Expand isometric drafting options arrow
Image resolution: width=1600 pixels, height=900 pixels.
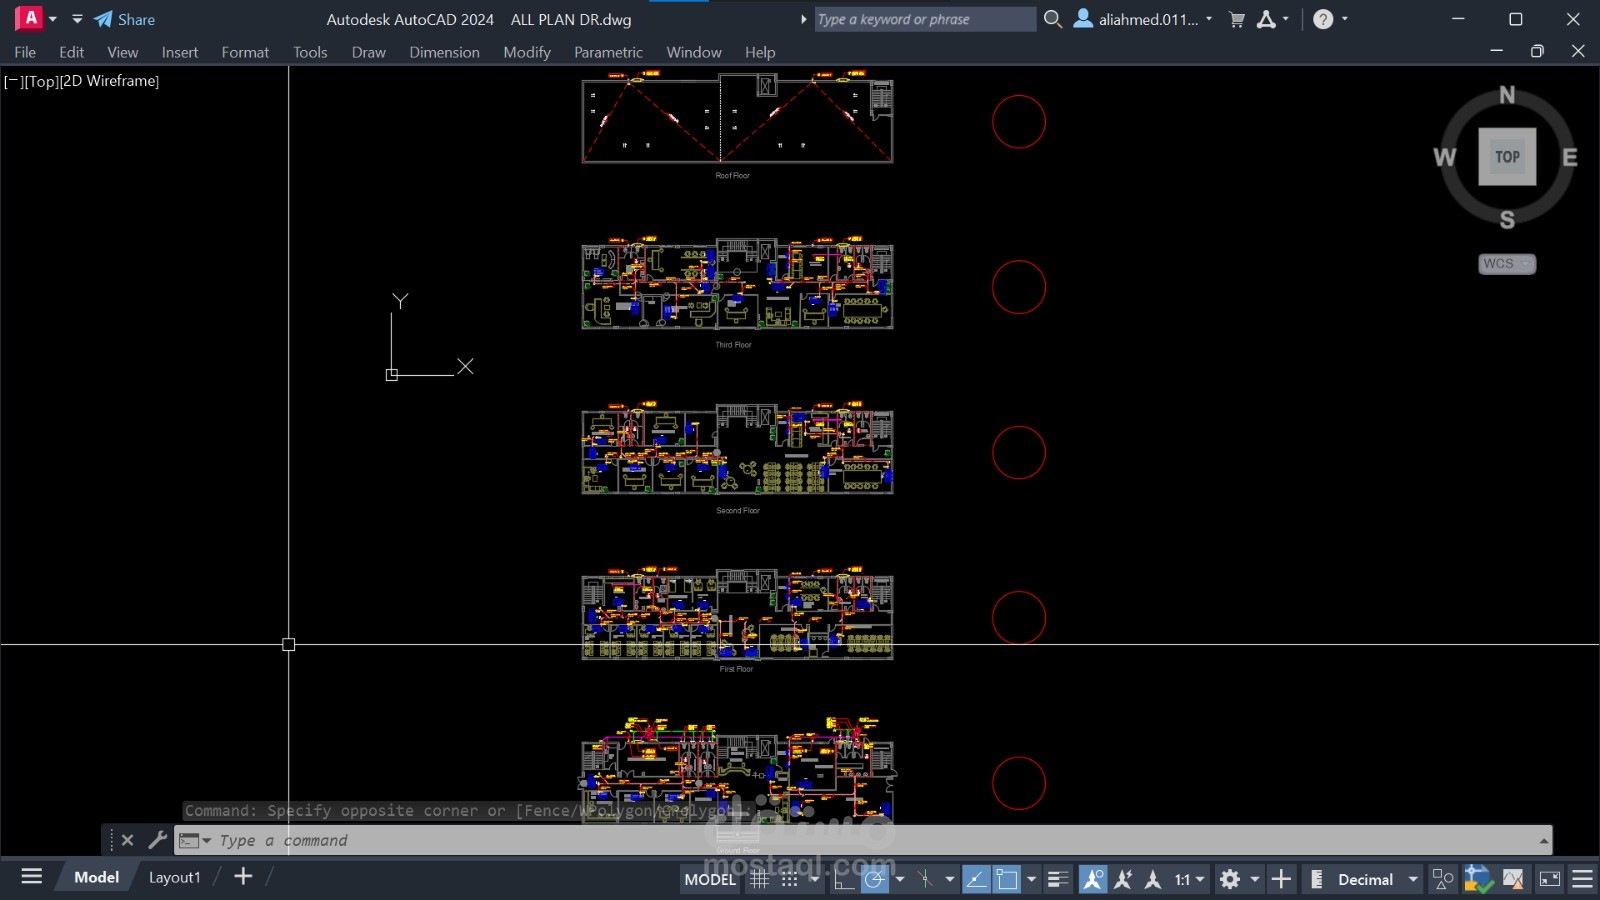(x=950, y=879)
